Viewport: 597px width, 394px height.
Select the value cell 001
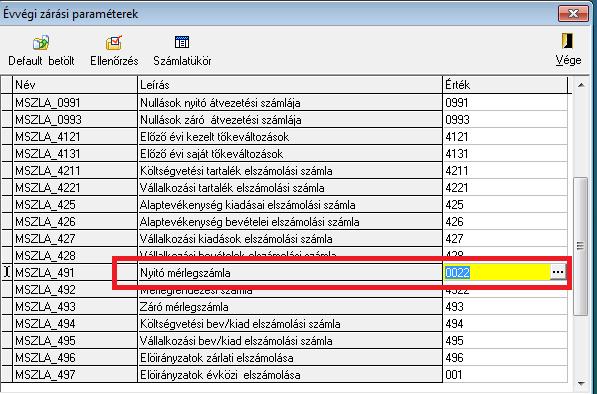pos(506,375)
